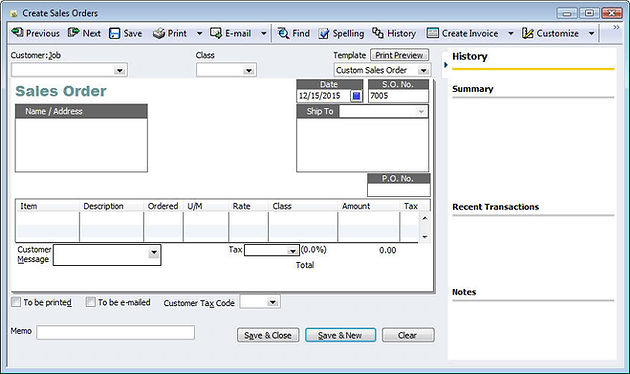This screenshot has width=630, height=374.
Task: Click the first Description cell
Action: [111, 219]
